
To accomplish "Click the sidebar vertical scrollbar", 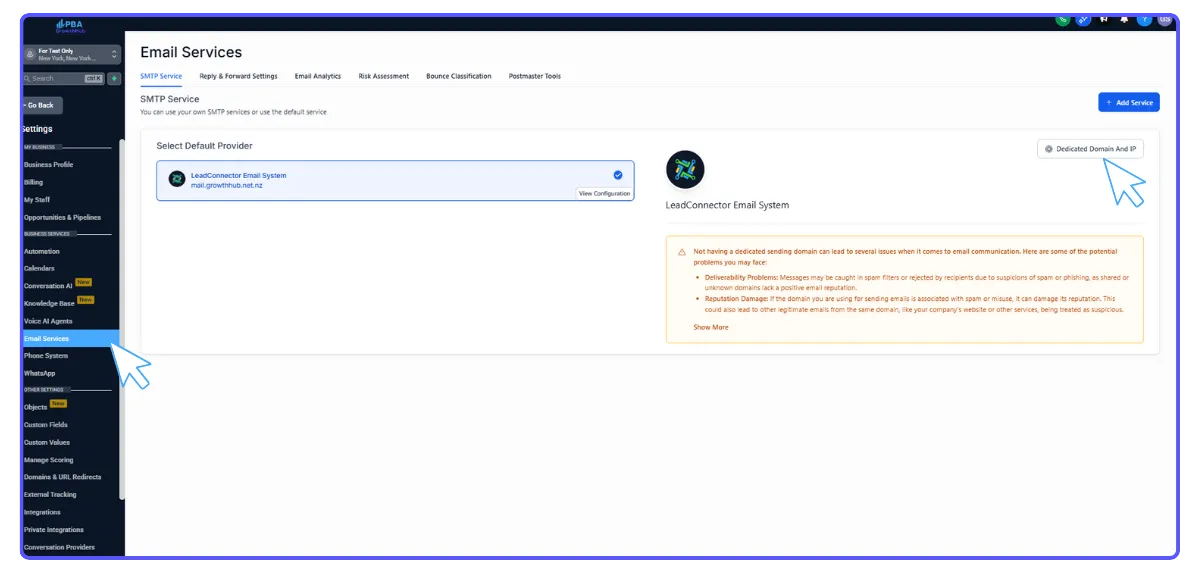I will tap(122, 320).
